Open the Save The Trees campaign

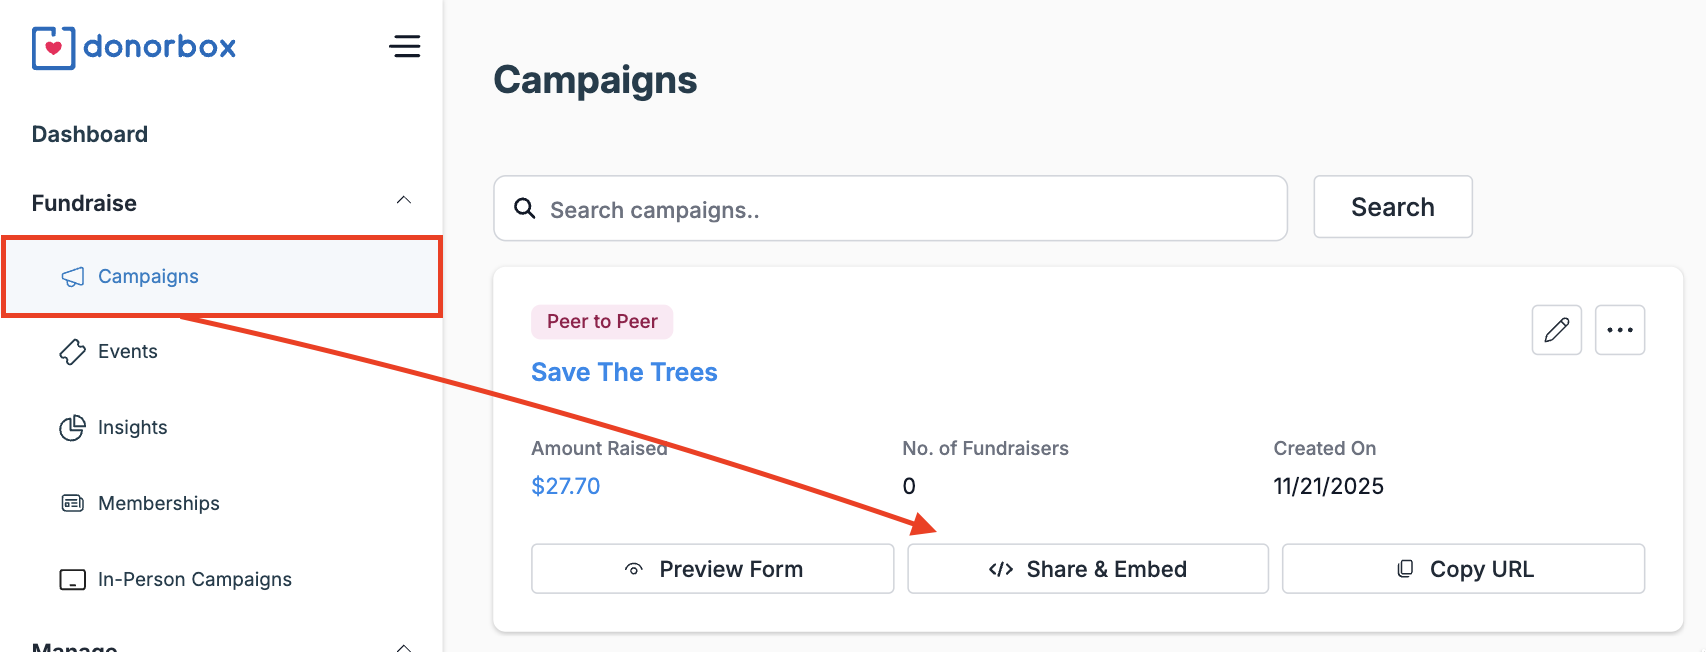coord(624,371)
